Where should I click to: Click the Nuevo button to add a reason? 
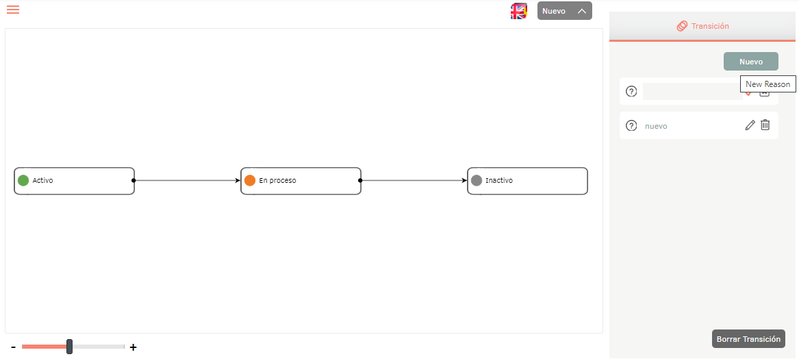point(751,61)
